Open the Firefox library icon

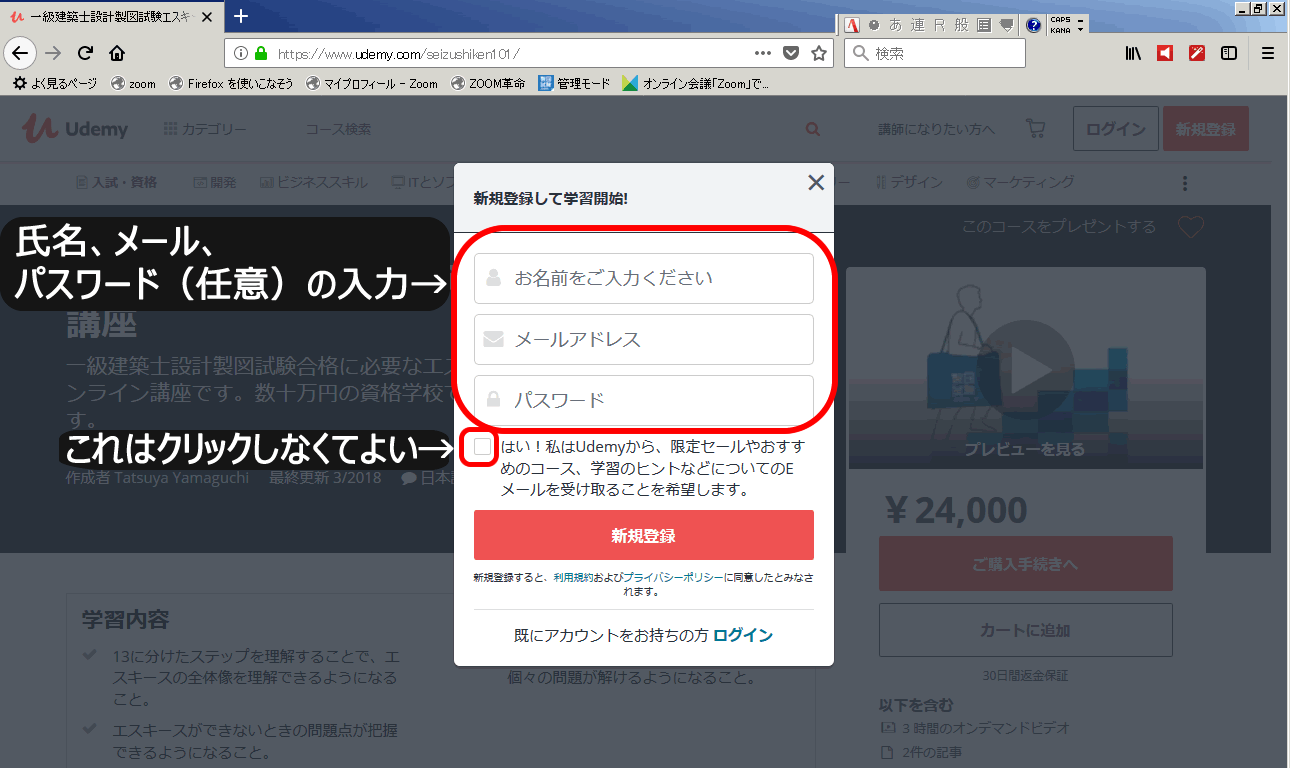point(1133,53)
